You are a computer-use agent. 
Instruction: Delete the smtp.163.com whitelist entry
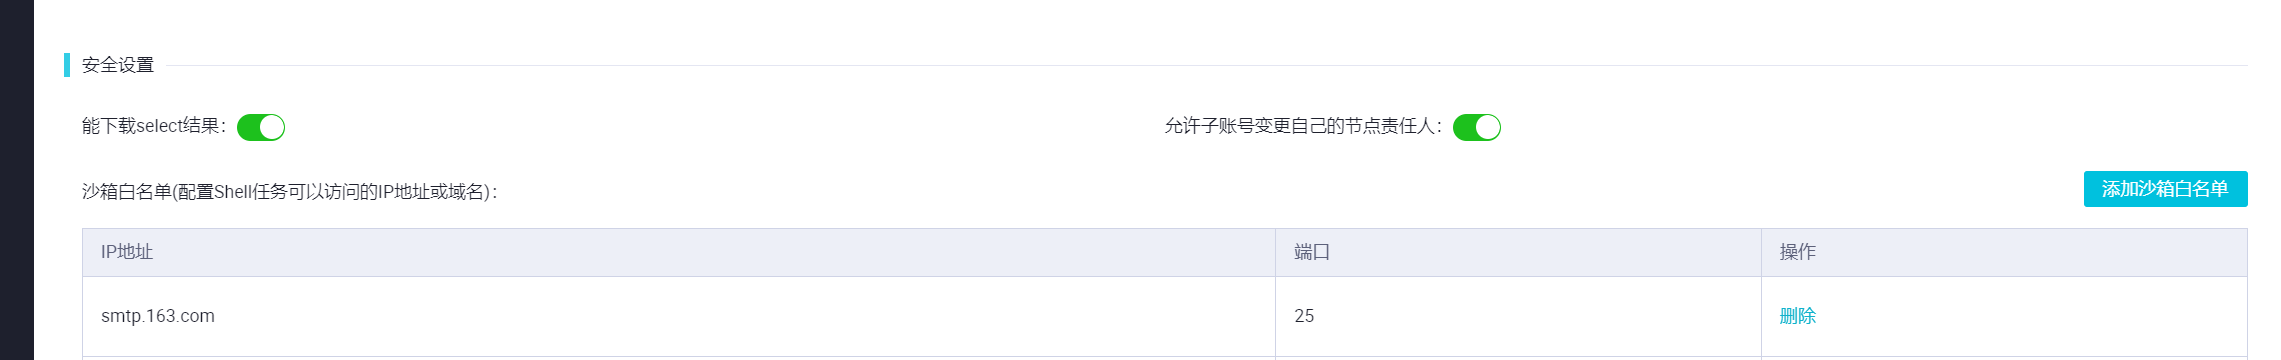pos(1797,316)
